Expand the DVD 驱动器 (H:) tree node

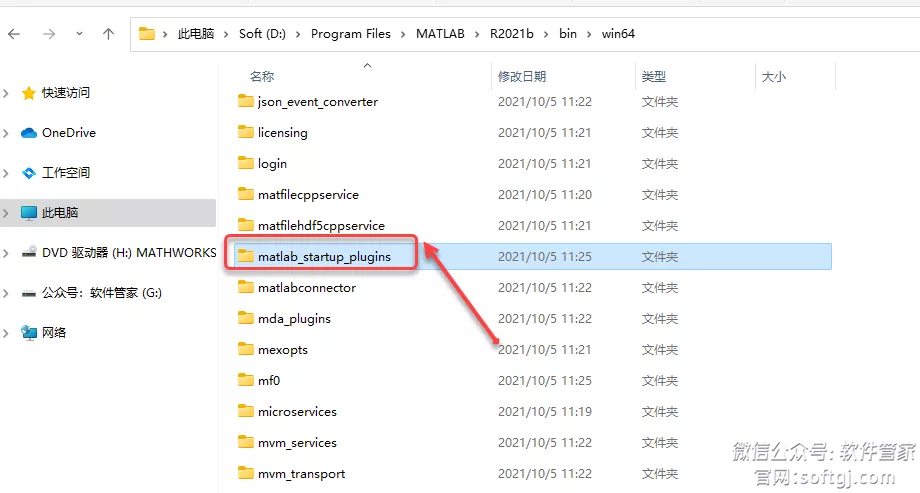pyautogui.click(x=6, y=253)
